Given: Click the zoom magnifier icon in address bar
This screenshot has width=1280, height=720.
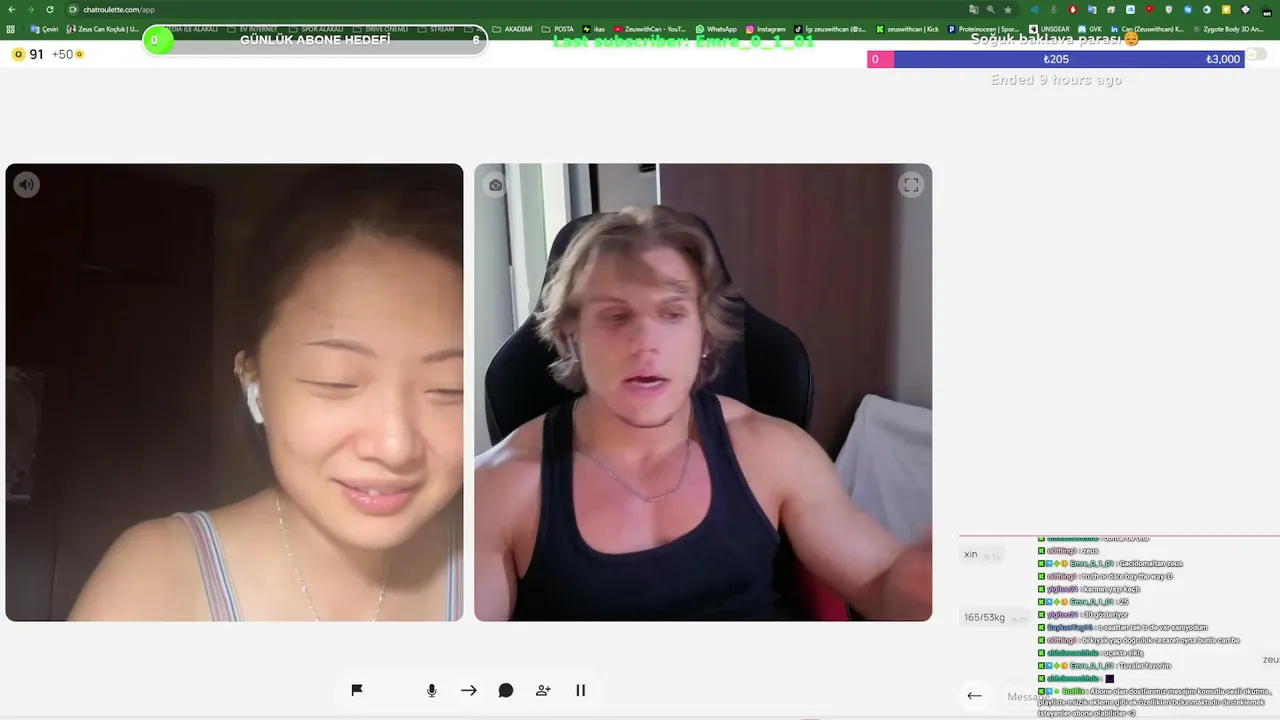Looking at the screenshot, I should point(991,9).
